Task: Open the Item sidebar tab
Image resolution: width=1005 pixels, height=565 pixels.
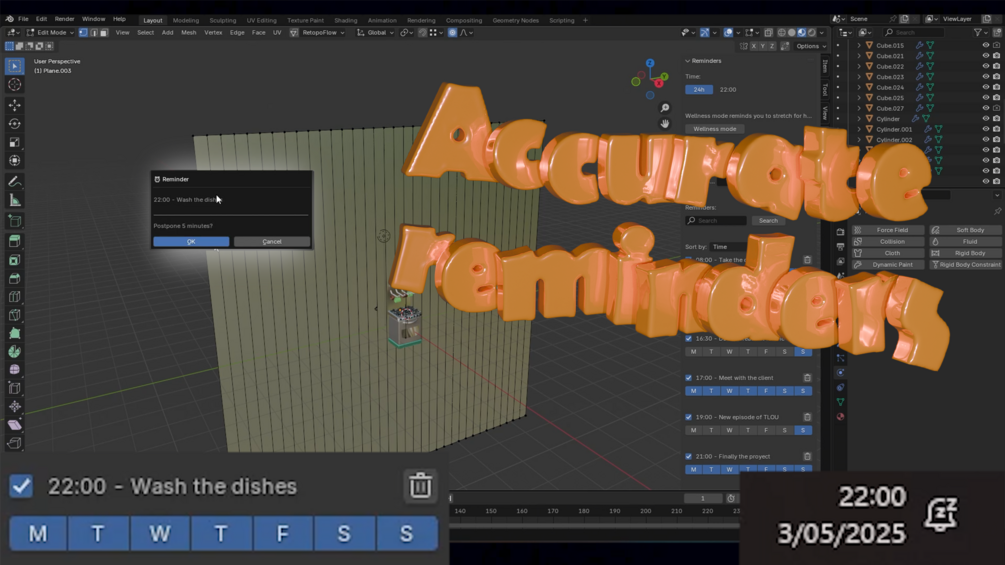Action: pos(825,67)
